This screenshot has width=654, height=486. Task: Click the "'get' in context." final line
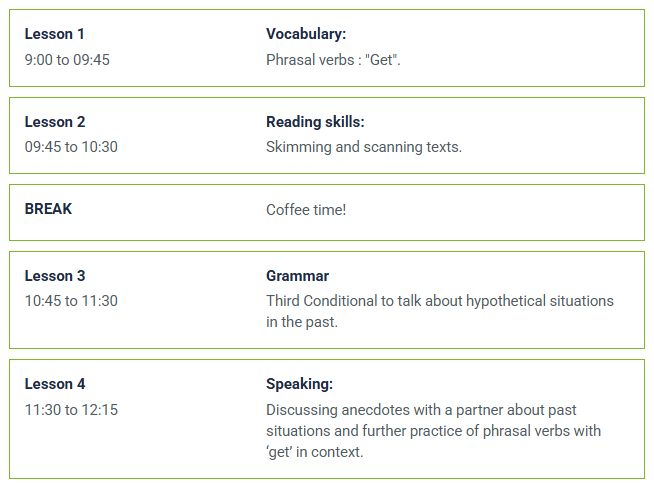pyautogui.click(x=315, y=452)
